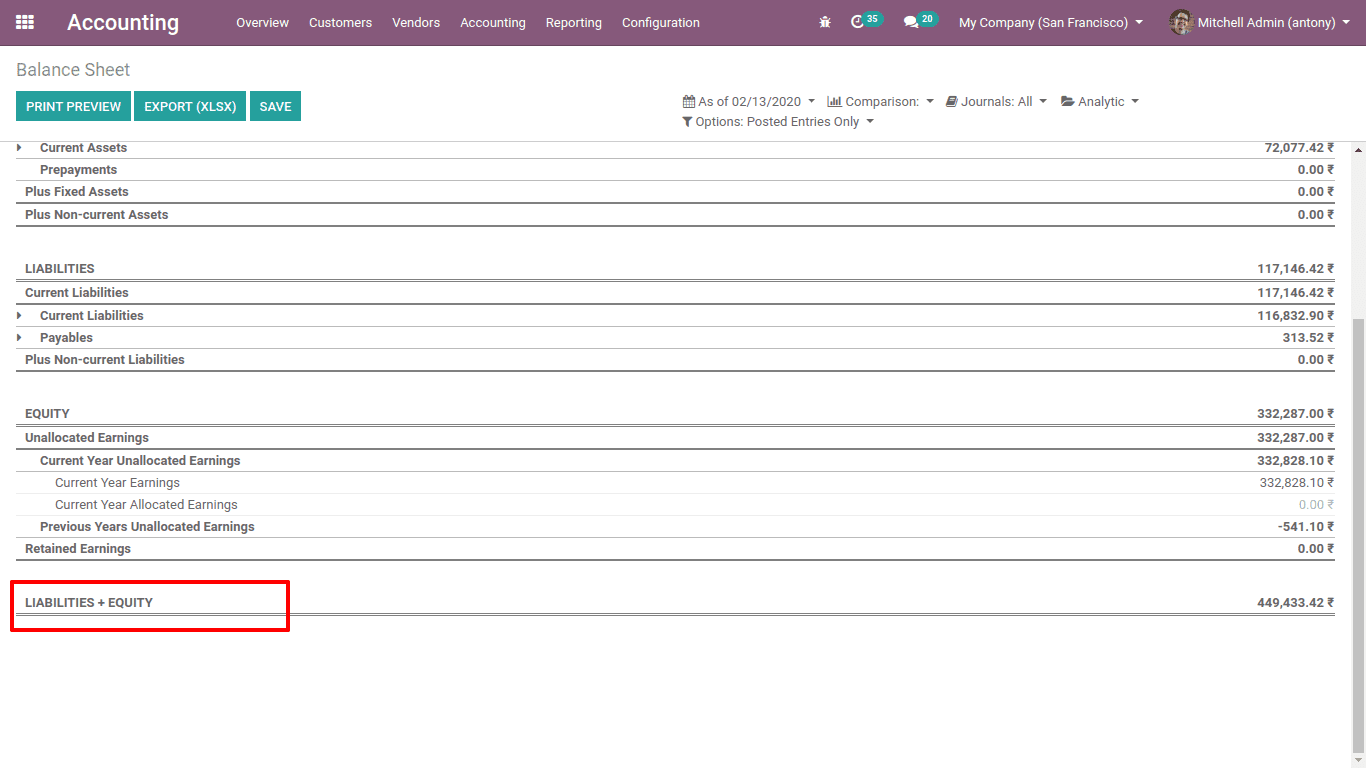The width and height of the screenshot is (1366, 768).
Task: Click the Accounting app title
Action: click(x=123, y=22)
